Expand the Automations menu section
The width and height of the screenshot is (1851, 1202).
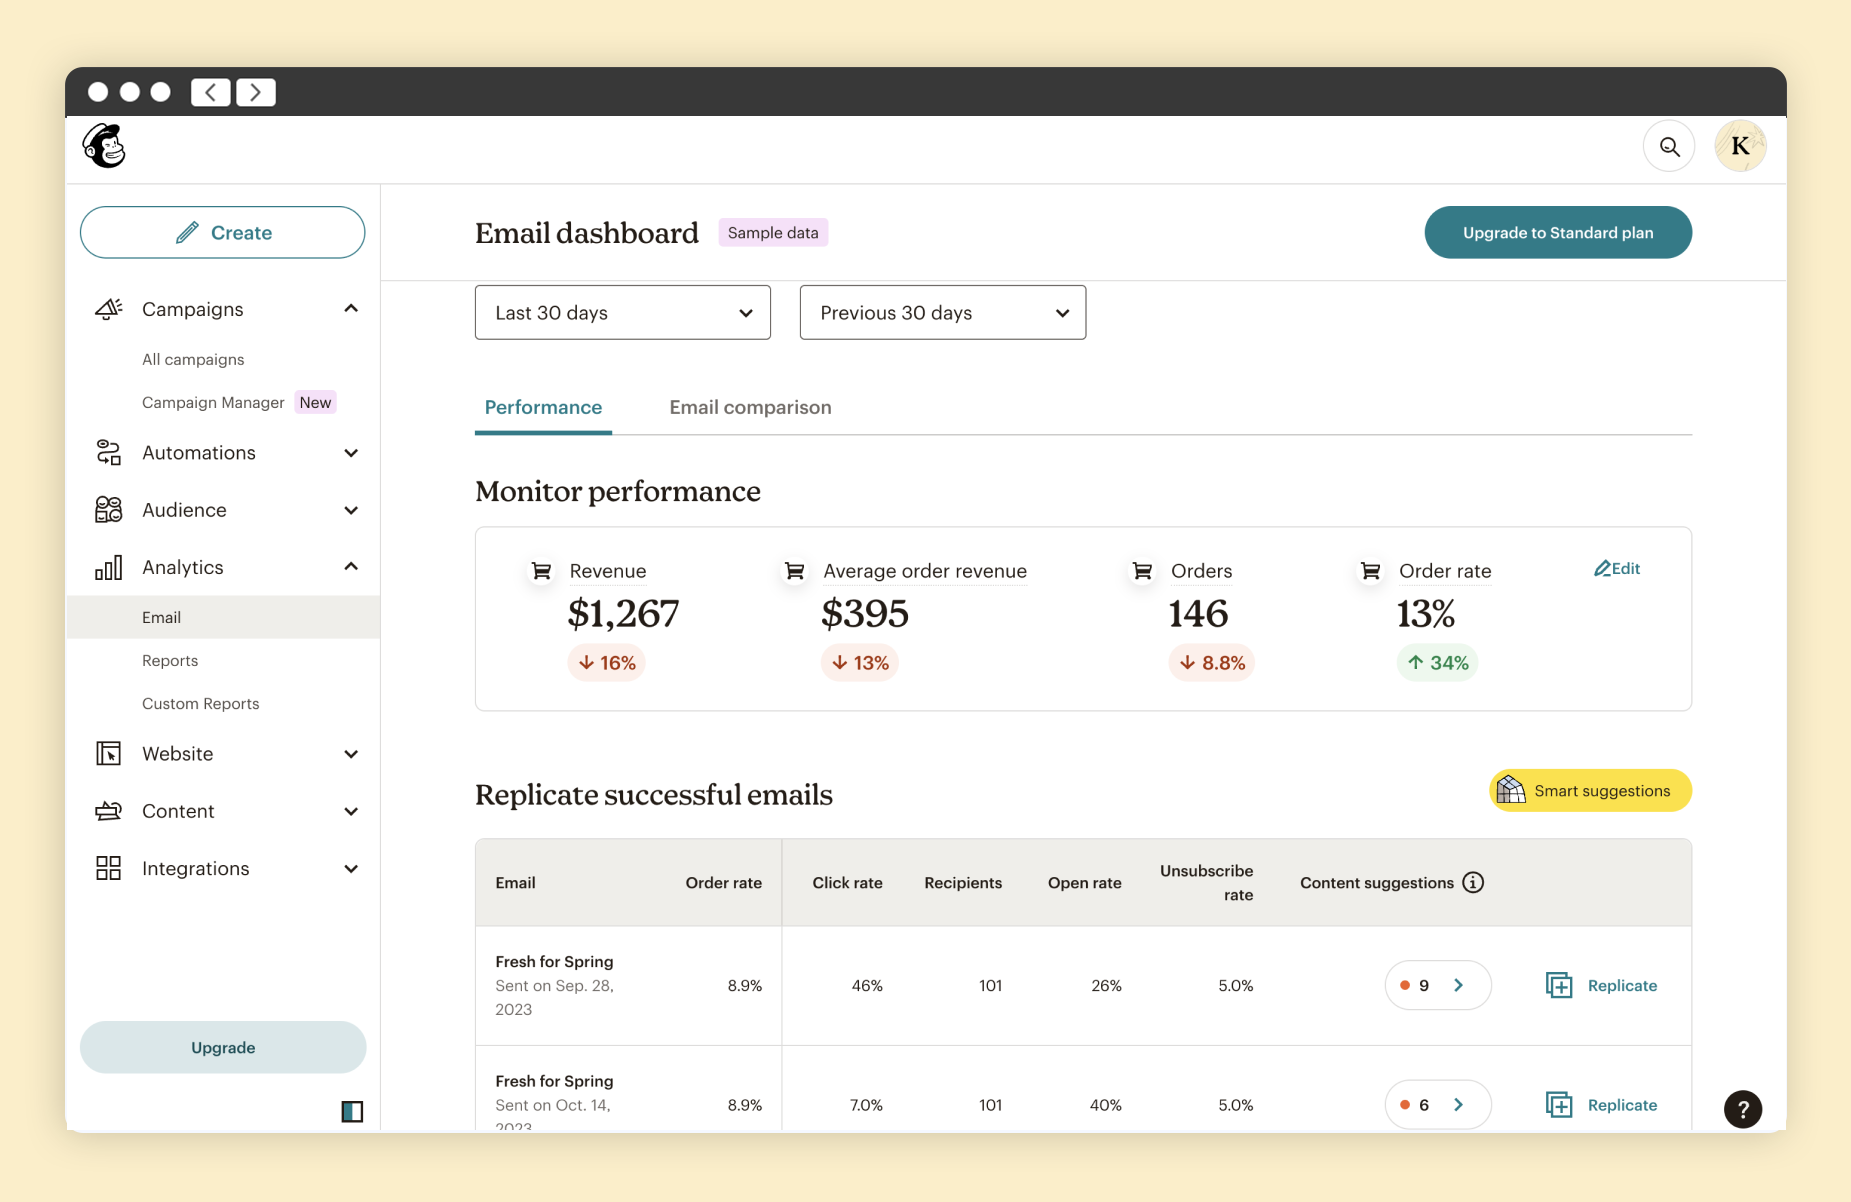pyautogui.click(x=351, y=453)
